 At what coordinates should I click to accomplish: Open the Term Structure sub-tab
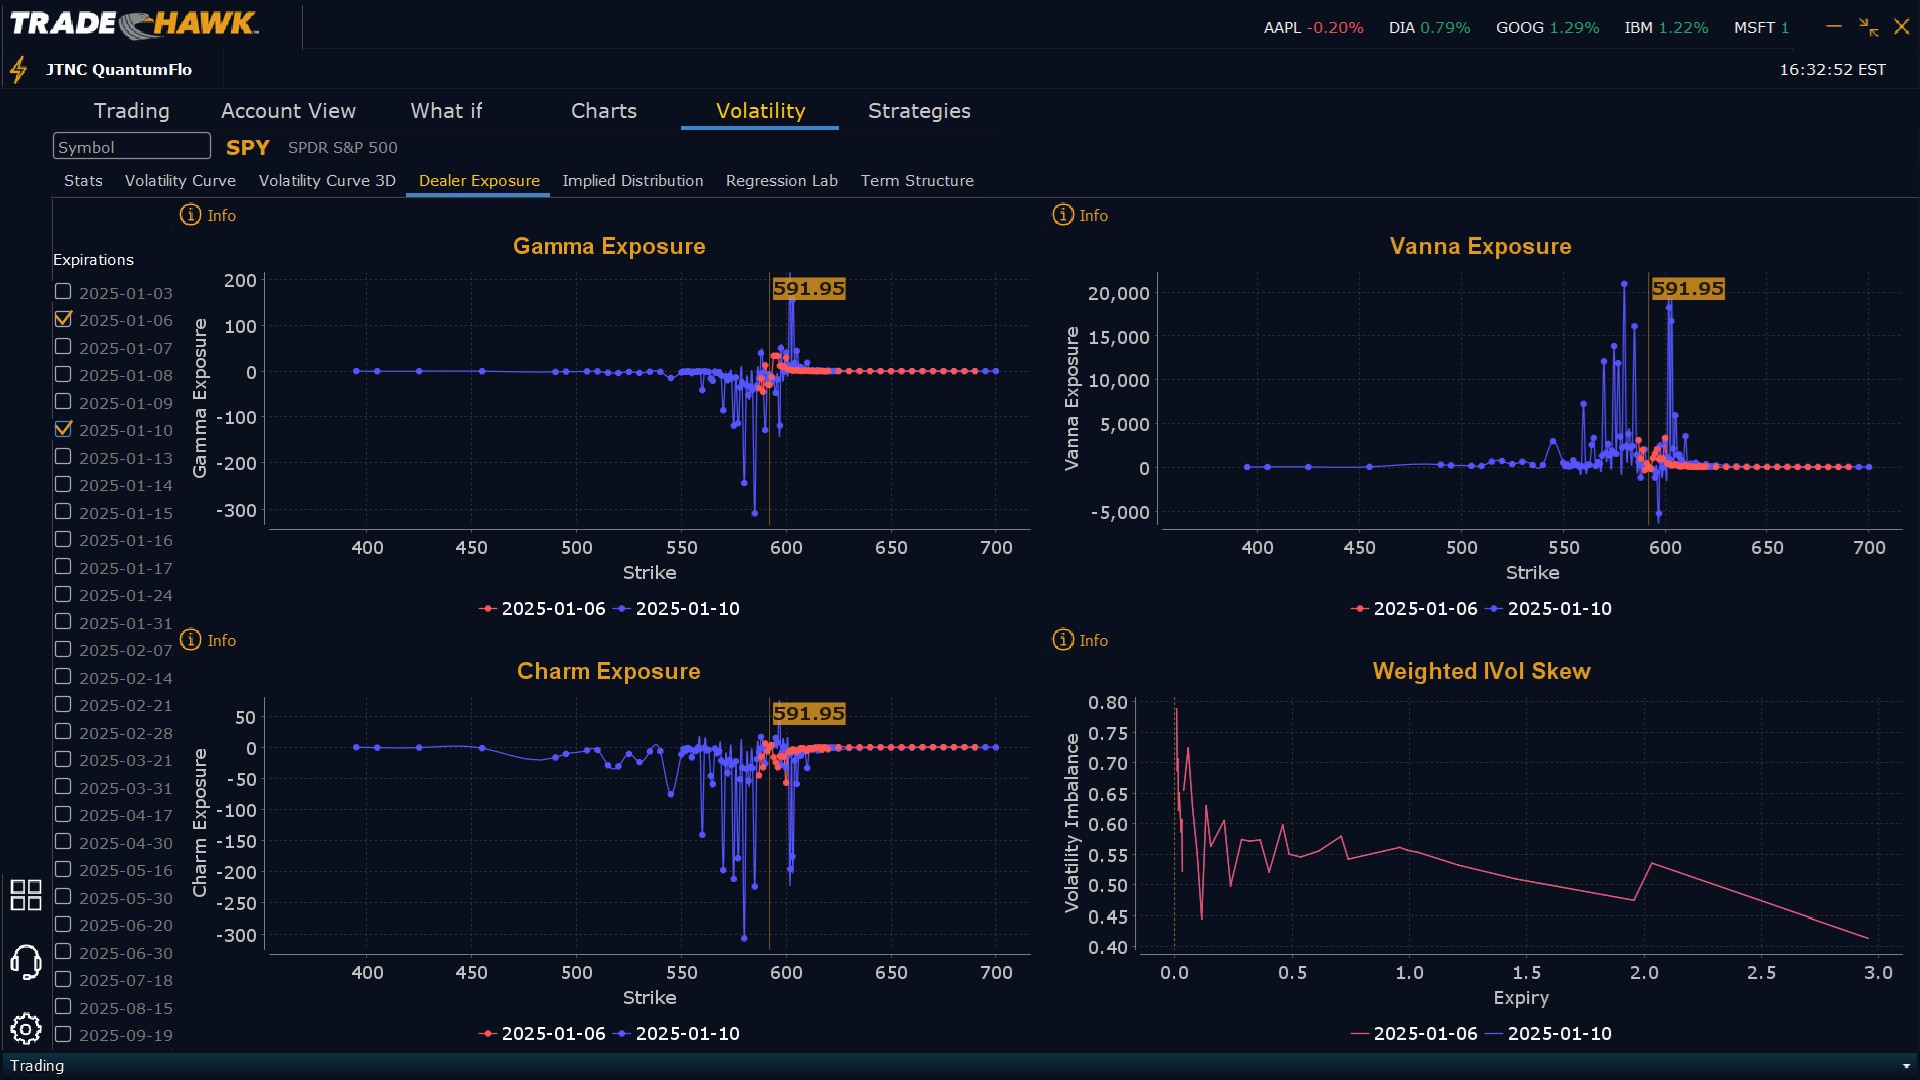[917, 181]
